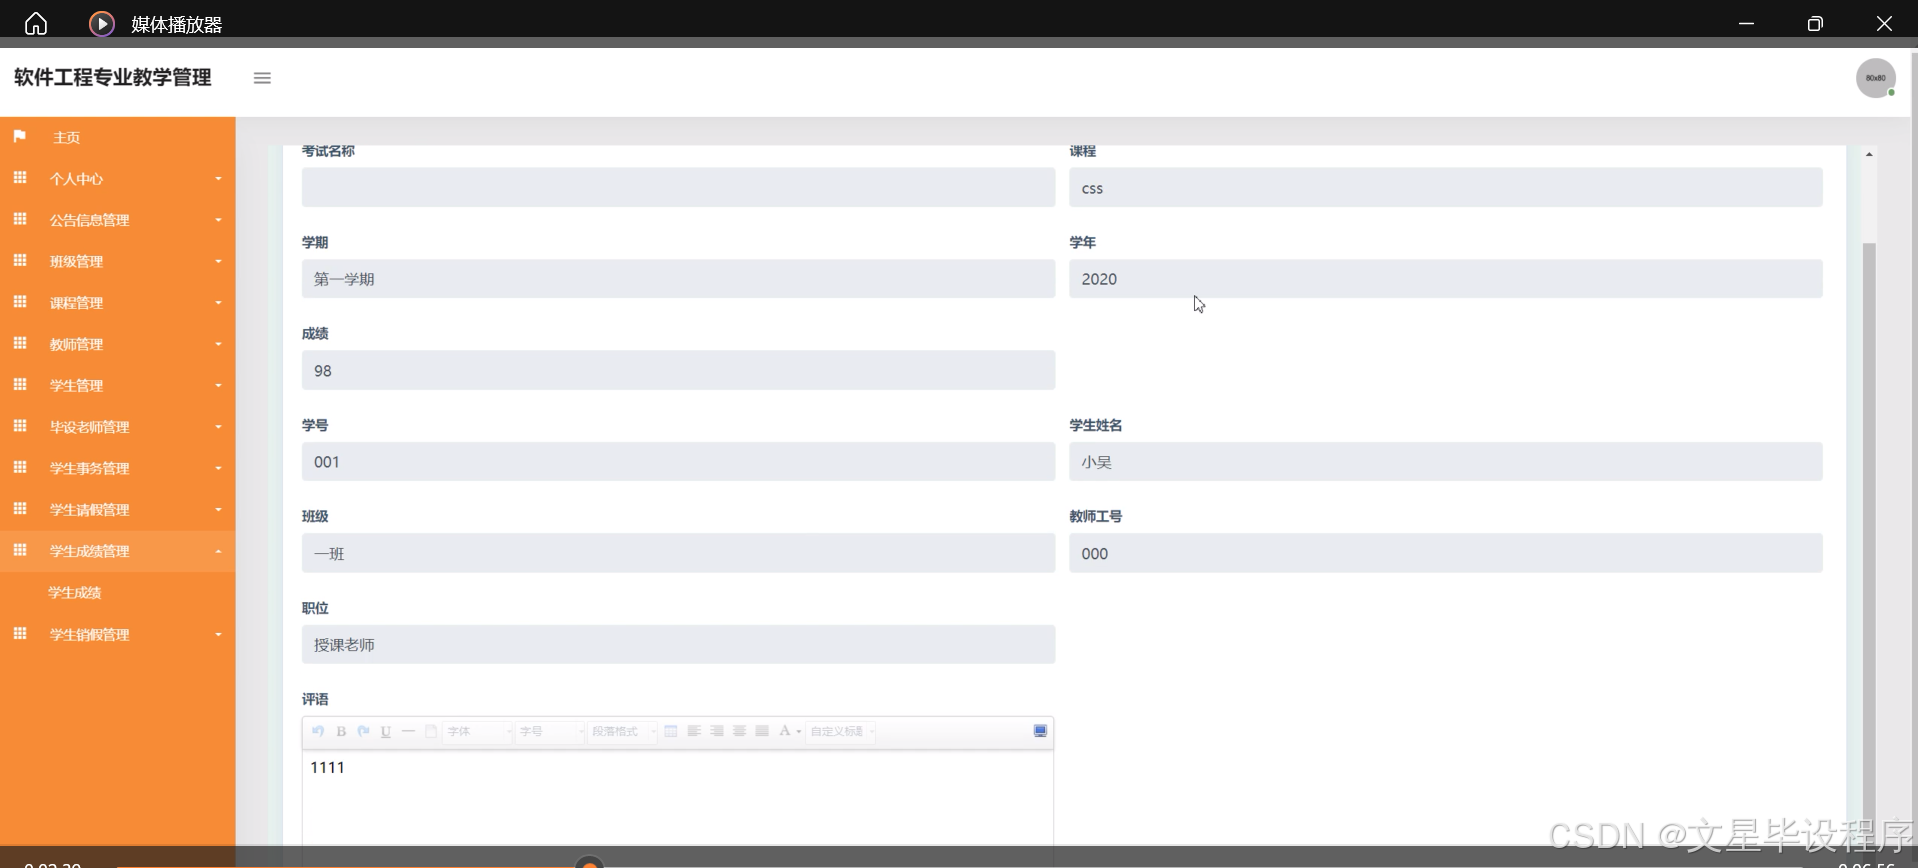Image resolution: width=1918 pixels, height=868 pixels.
Task: Click the grid icon beside 课程管理
Action: 20,301
